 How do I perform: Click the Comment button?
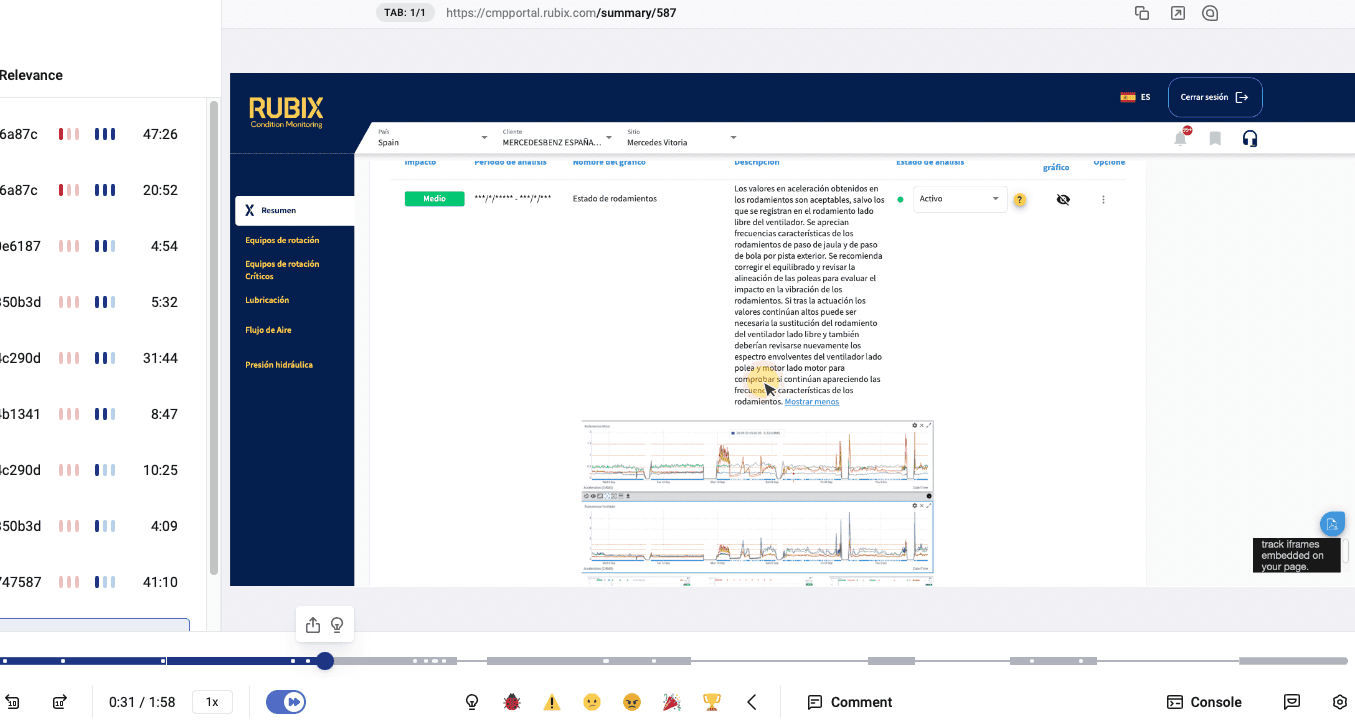850,702
